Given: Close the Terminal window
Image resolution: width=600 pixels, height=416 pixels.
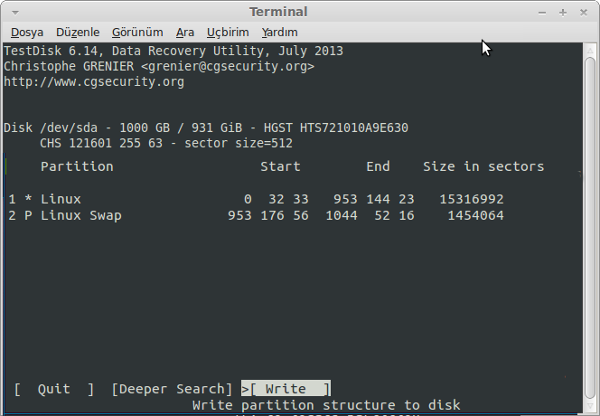Looking at the screenshot, I should click(583, 13).
